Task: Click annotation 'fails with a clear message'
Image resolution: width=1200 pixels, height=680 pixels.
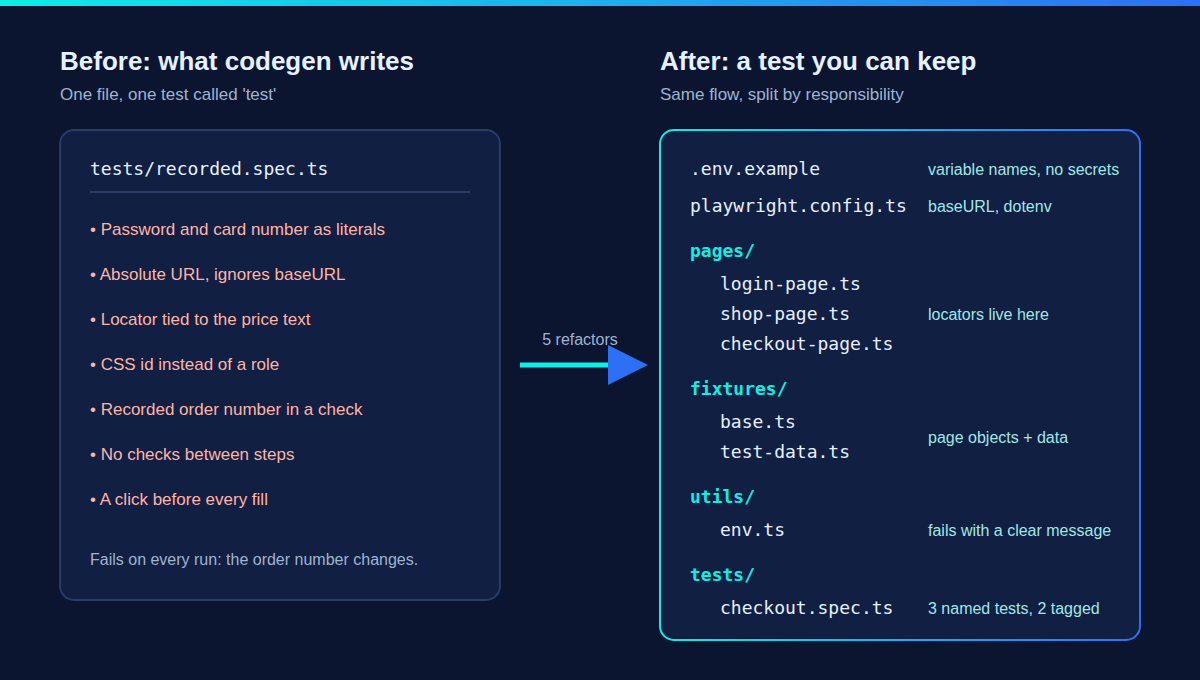Action: [x=1019, y=531]
